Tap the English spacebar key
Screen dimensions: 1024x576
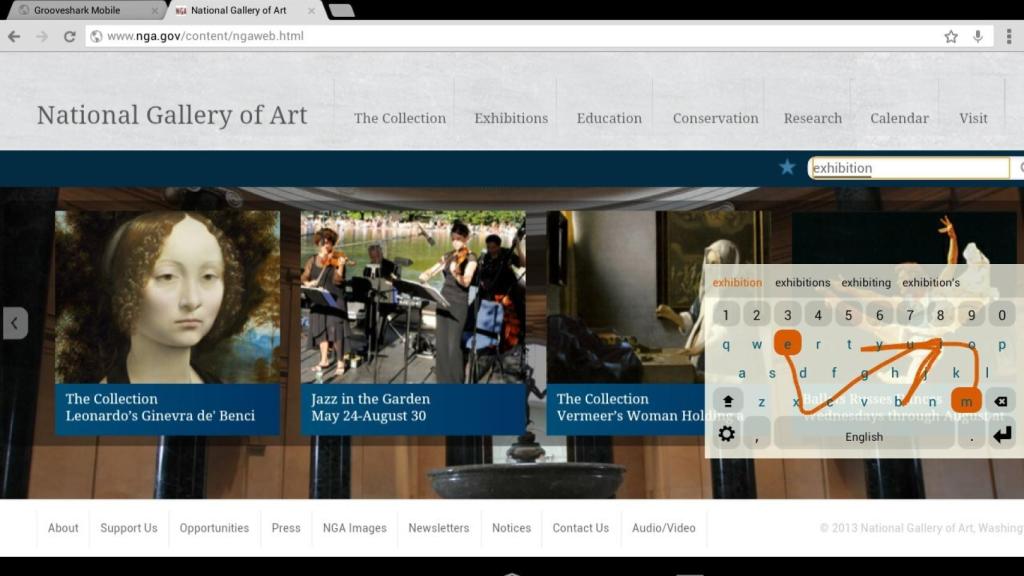pyautogui.click(x=864, y=436)
